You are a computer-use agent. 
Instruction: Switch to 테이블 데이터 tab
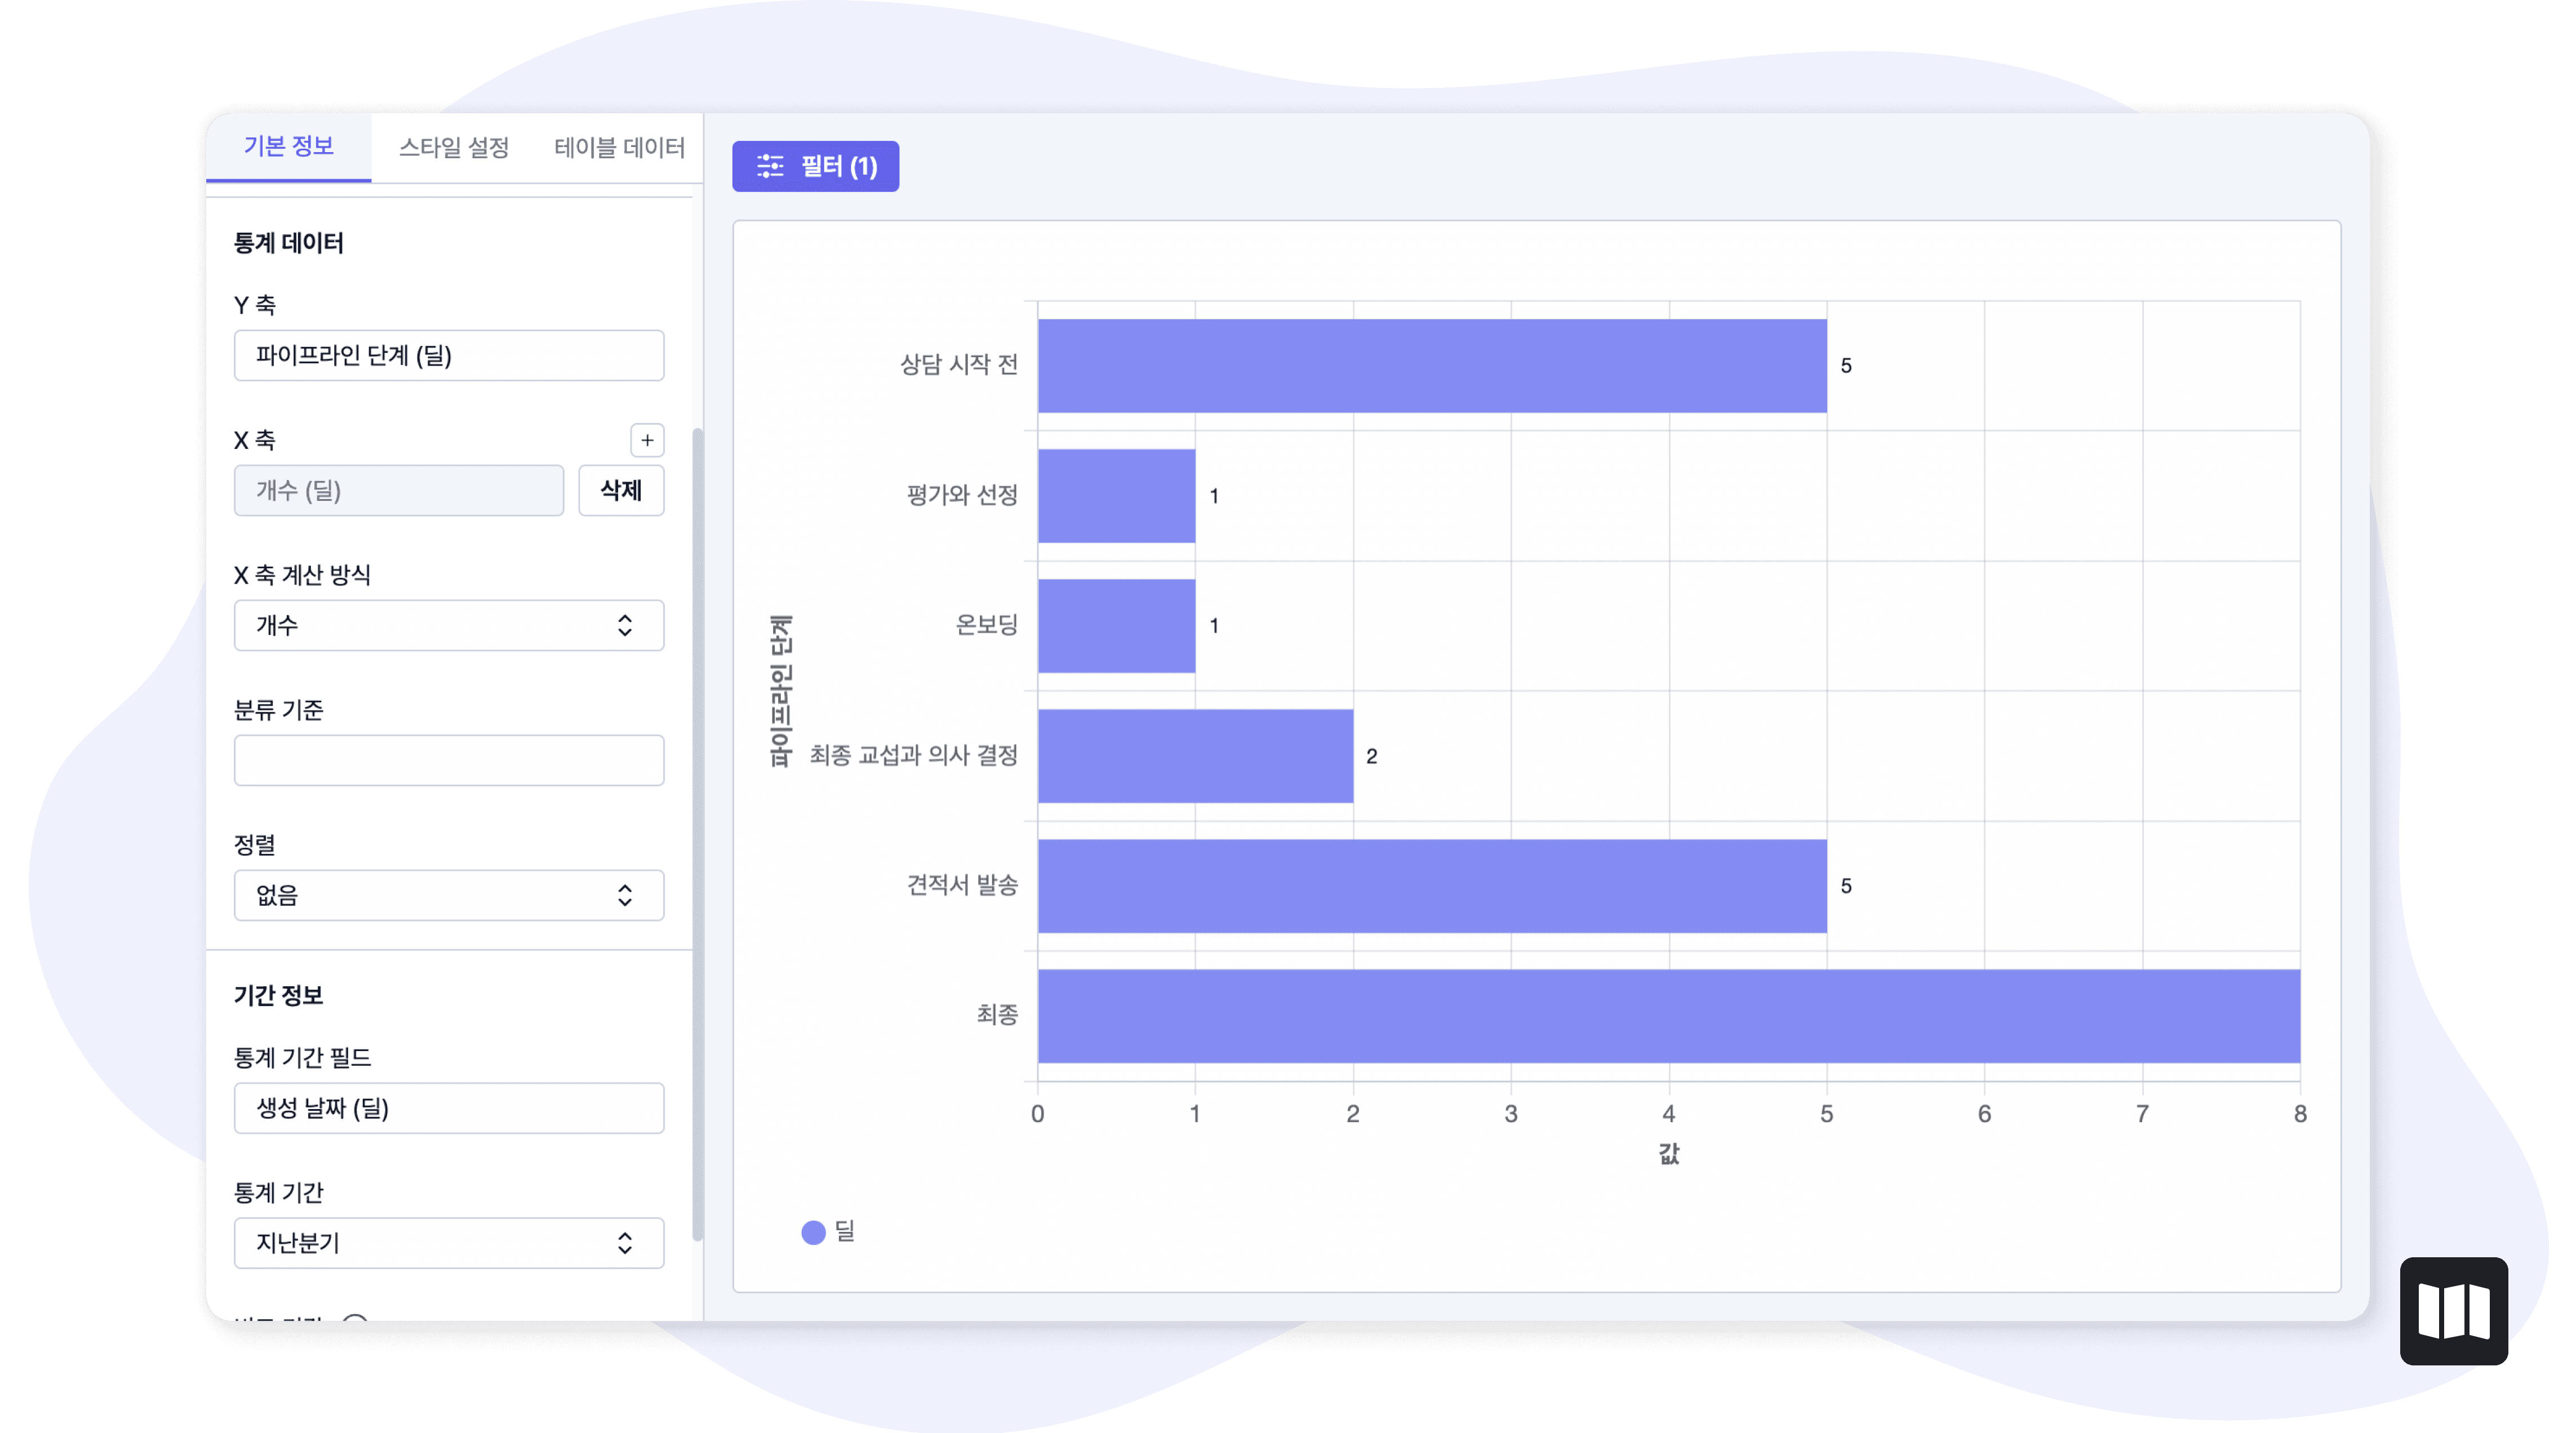point(619,148)
